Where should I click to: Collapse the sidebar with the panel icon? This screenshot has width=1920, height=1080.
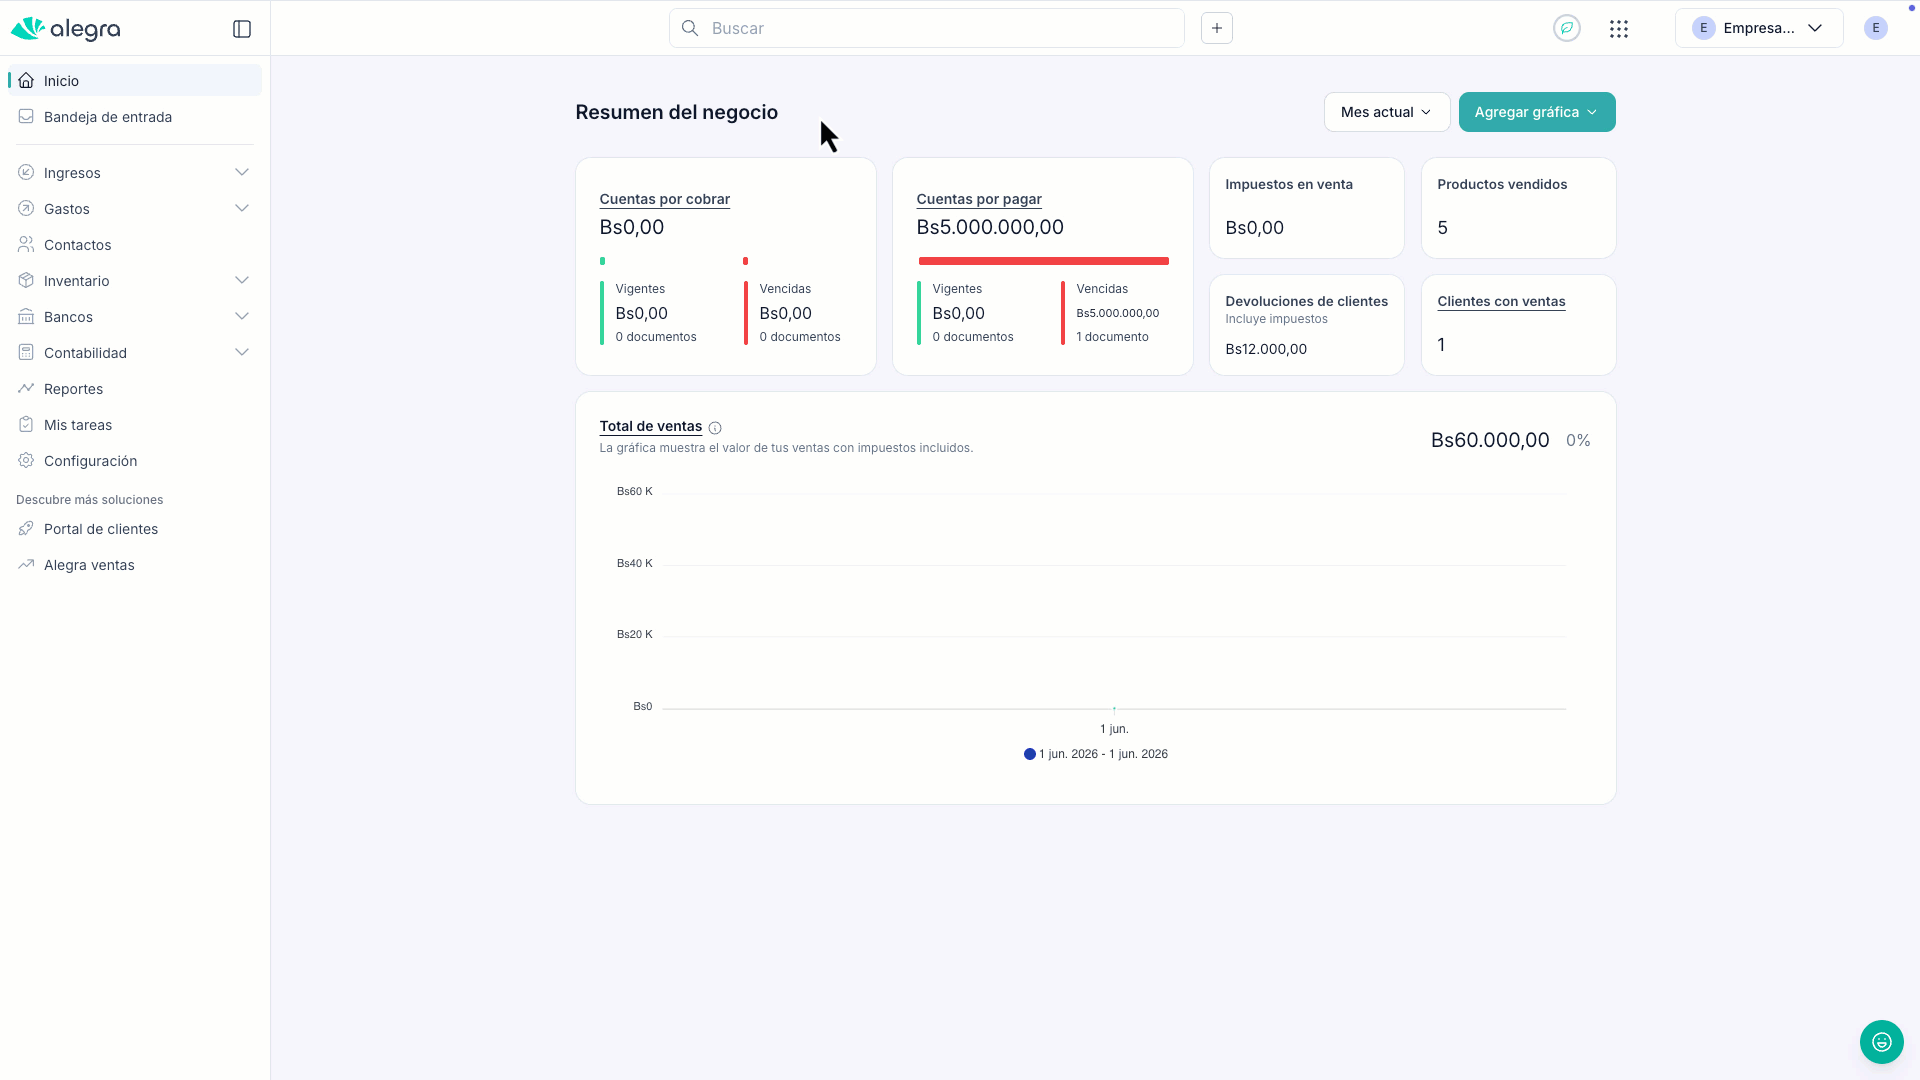(242, 29)
